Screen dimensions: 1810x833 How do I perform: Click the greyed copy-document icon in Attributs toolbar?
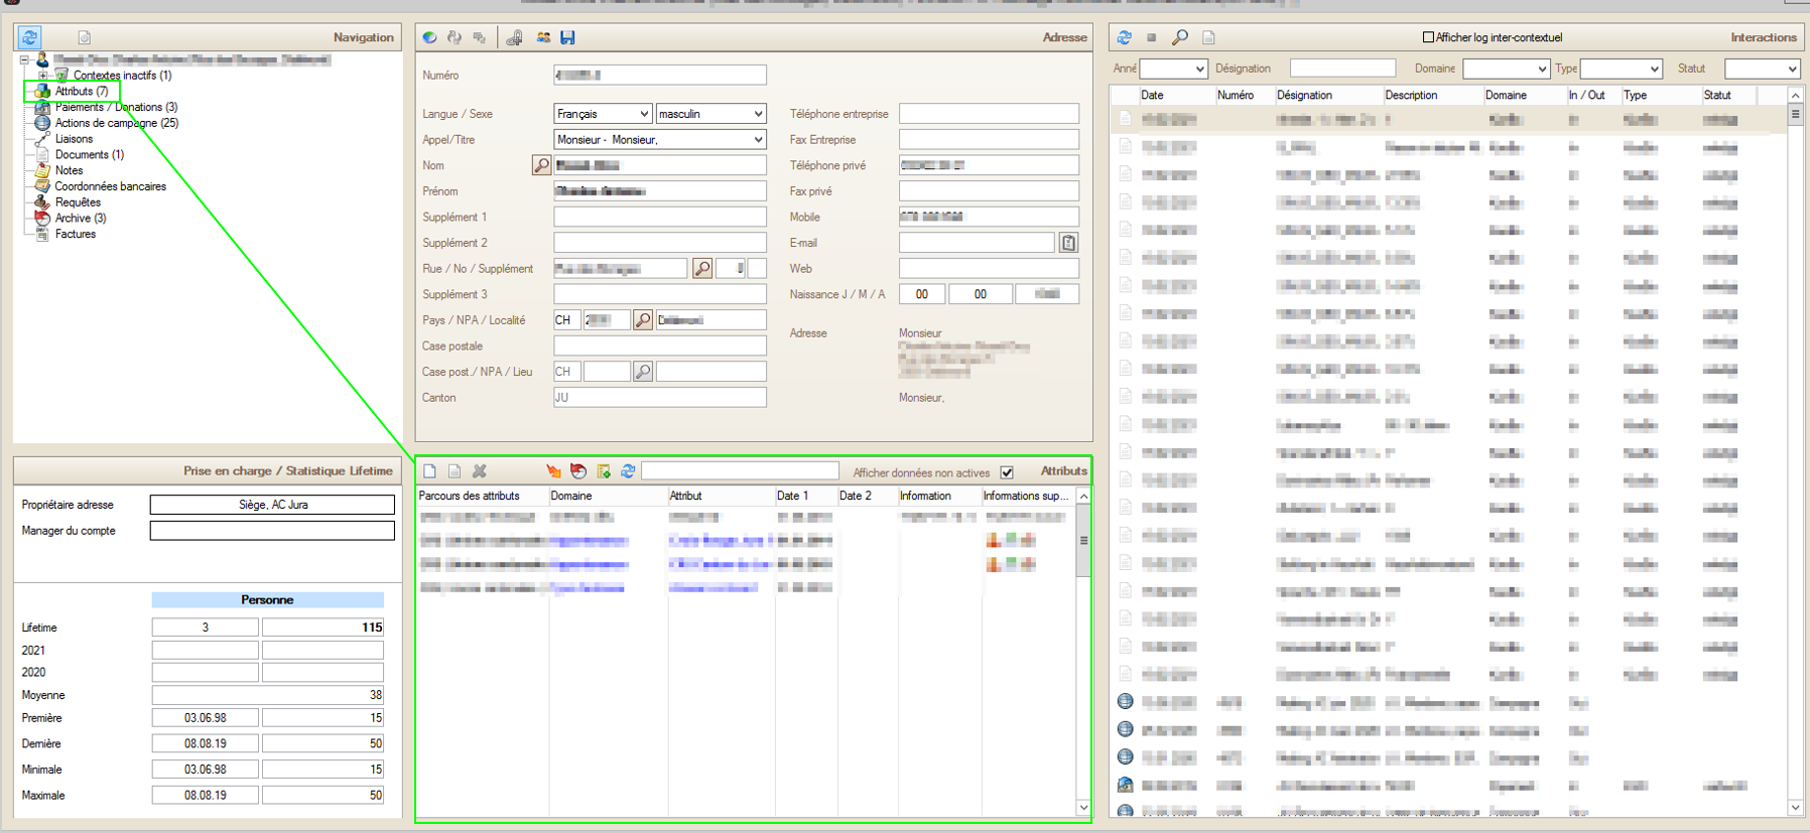454,471
